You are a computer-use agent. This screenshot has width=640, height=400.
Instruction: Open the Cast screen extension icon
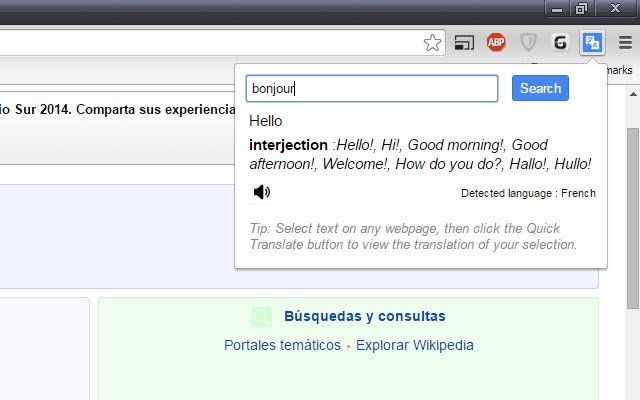(x=464, y=42)
